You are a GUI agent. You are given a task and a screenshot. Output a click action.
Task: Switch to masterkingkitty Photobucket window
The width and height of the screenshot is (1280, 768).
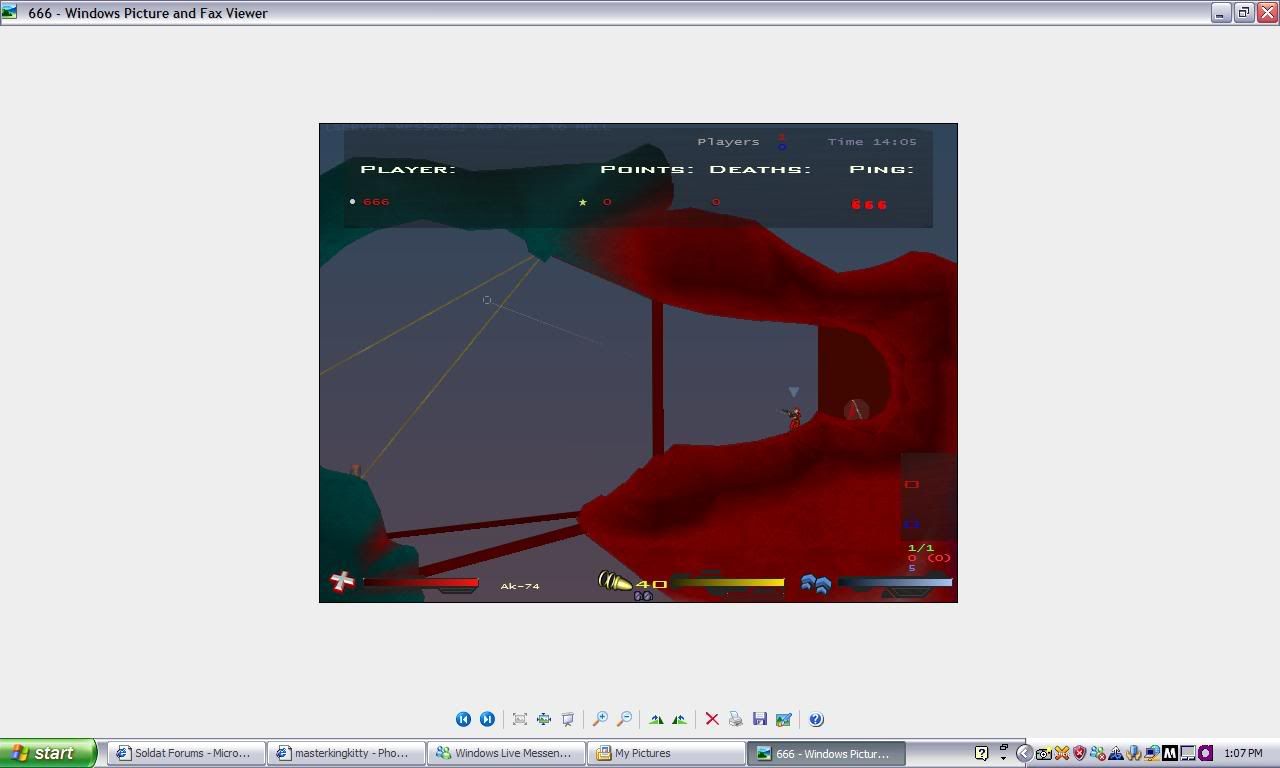click(347, 753)
